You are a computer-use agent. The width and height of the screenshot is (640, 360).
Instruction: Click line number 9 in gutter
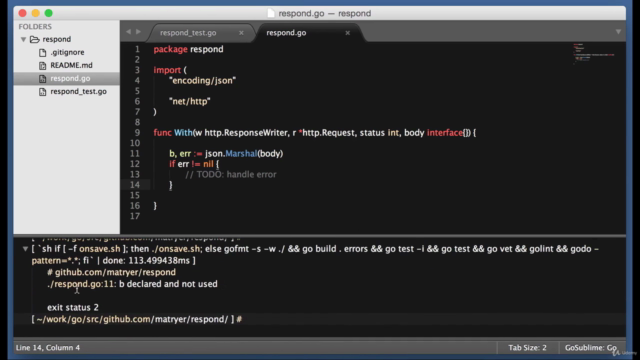coord(137,133)
